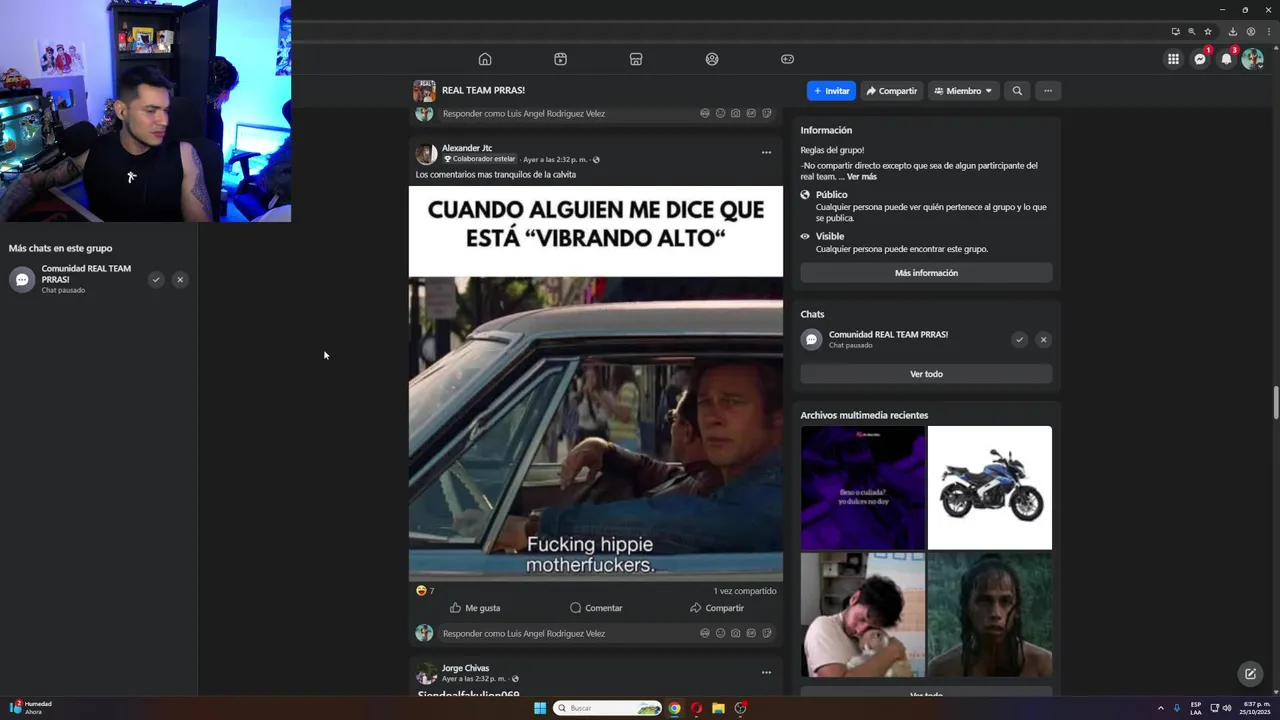
Task: Dismiss Comunidad chat with X in right panel
Action: tap(1043, 340)
